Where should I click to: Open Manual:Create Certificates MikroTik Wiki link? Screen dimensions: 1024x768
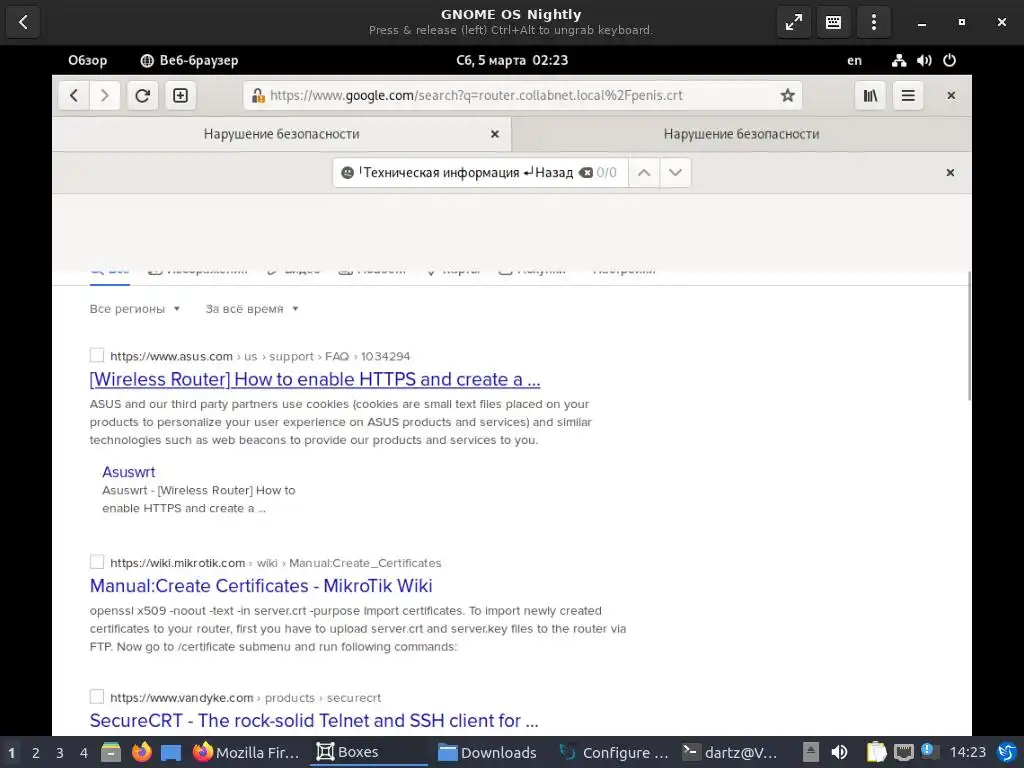(x=261, y=586)
